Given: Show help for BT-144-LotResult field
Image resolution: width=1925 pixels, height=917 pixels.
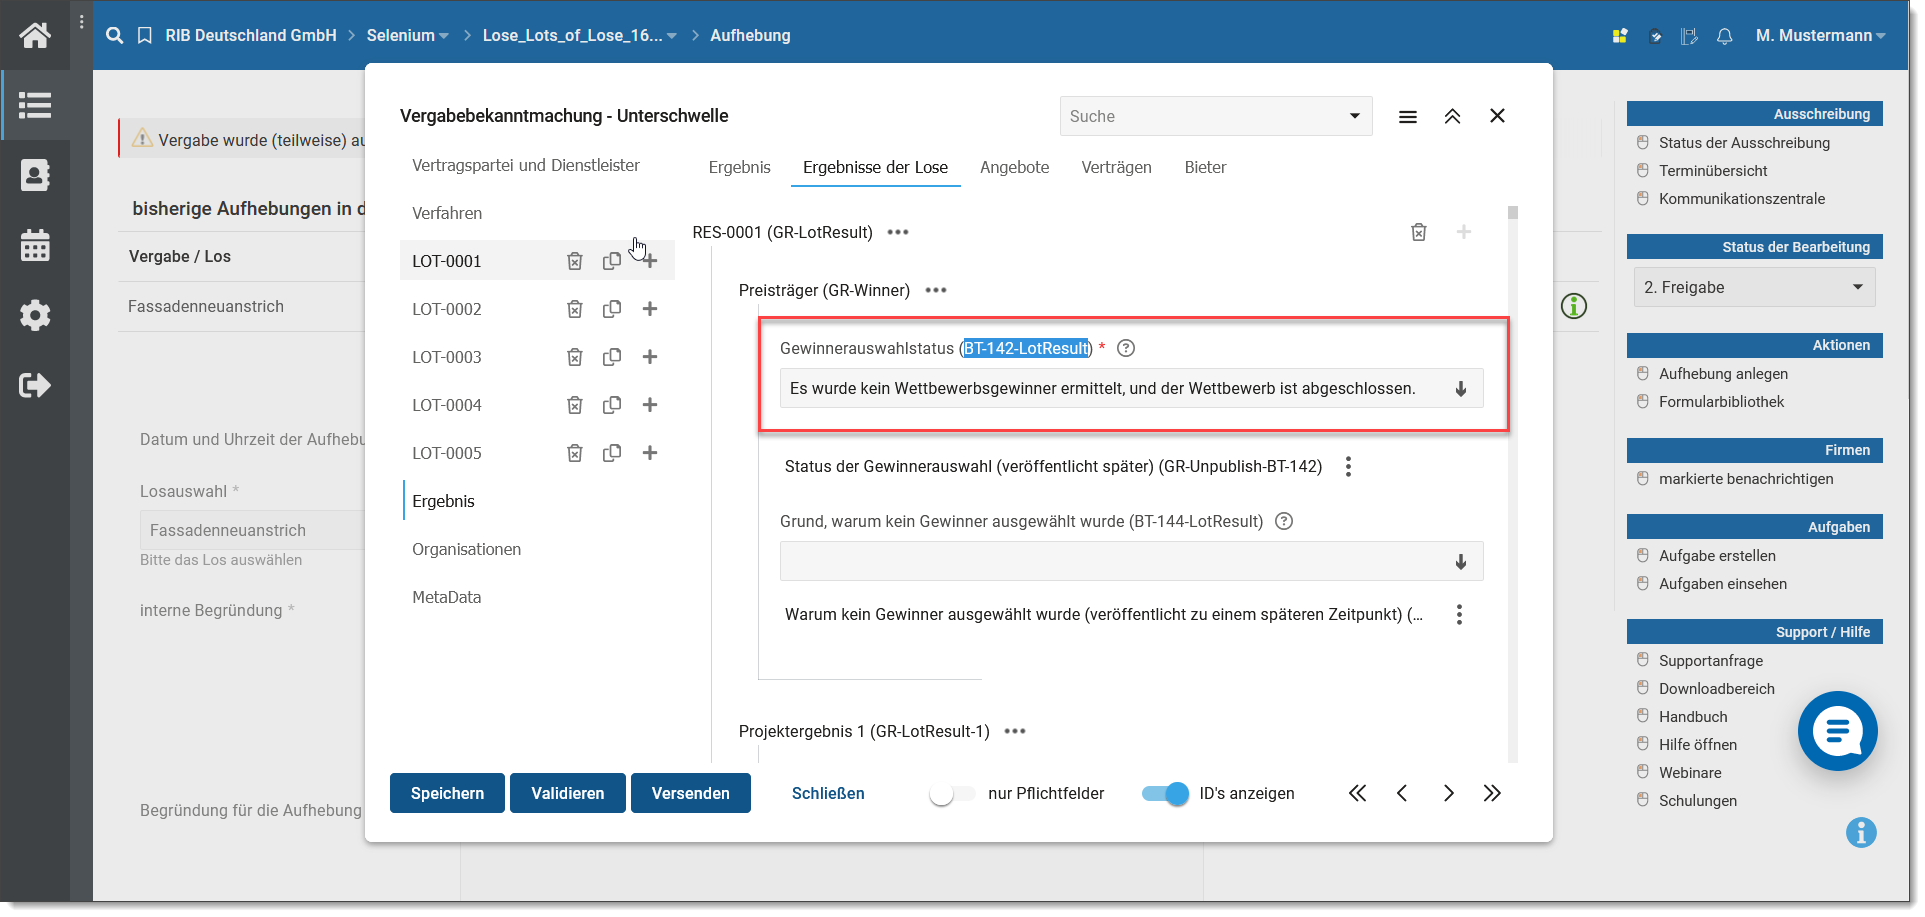Looking at the screenshot, I should click(x=1285, y=521).
